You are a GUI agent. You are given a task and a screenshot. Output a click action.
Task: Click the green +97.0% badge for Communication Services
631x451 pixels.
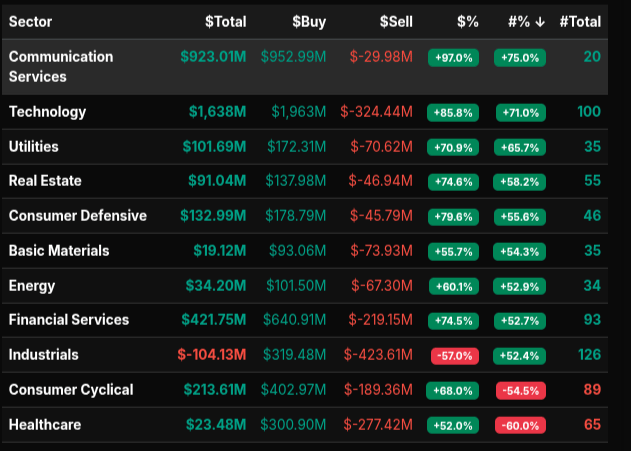(x=453, y=58)
